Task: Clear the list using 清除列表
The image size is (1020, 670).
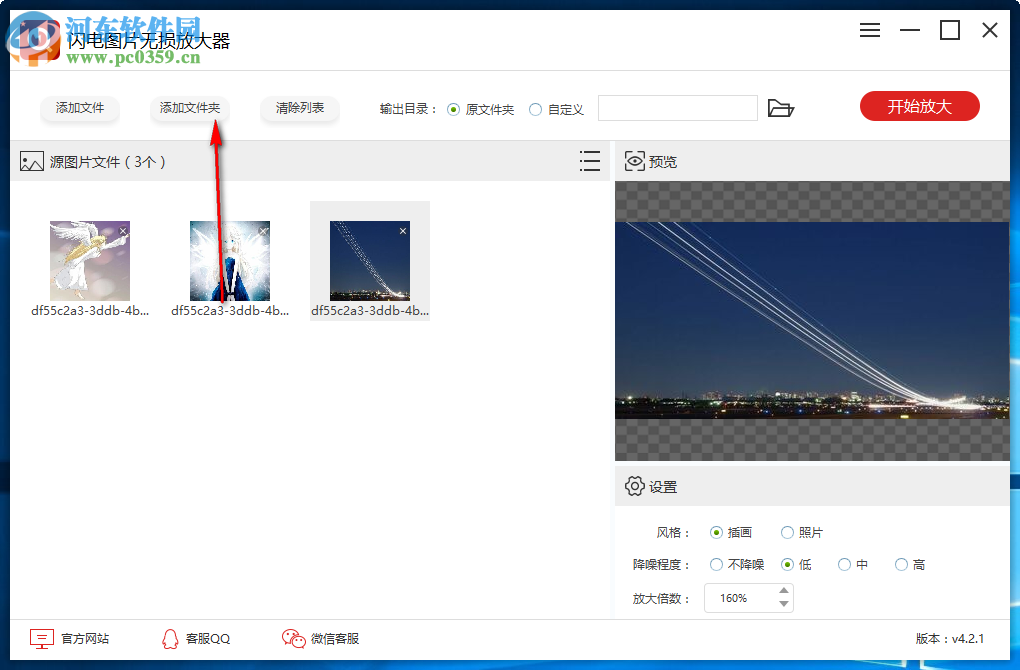Action: click(x=299, y=106)
